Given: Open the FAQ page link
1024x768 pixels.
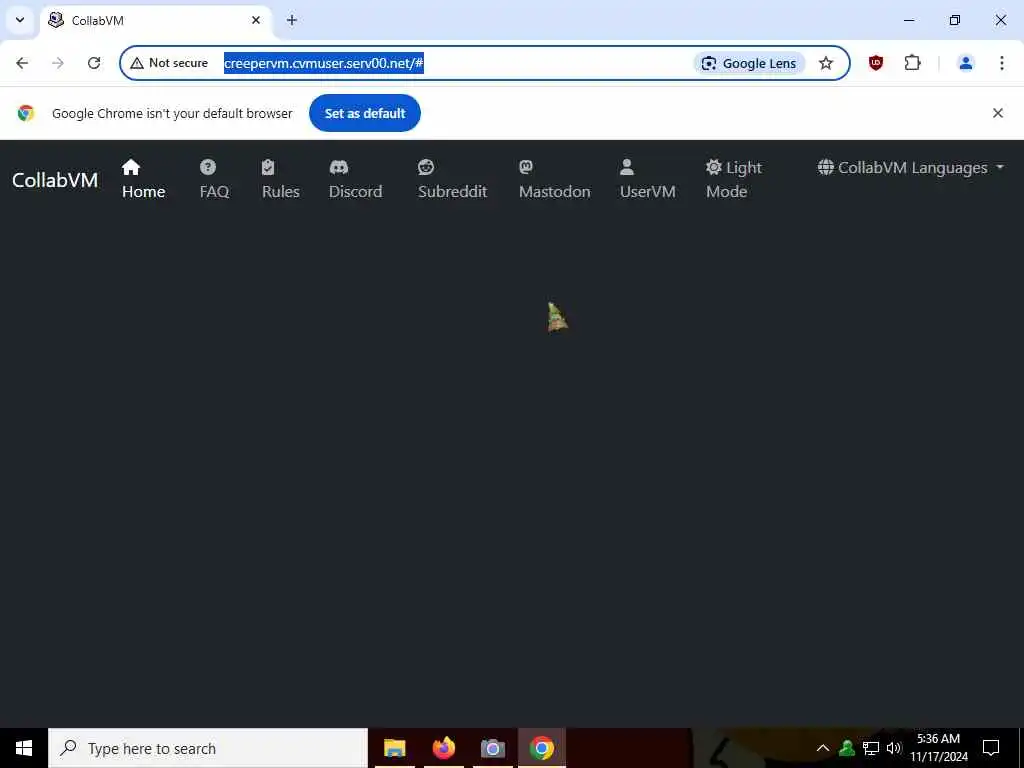Looking at the screenshot, I should [x=214, y=179].
